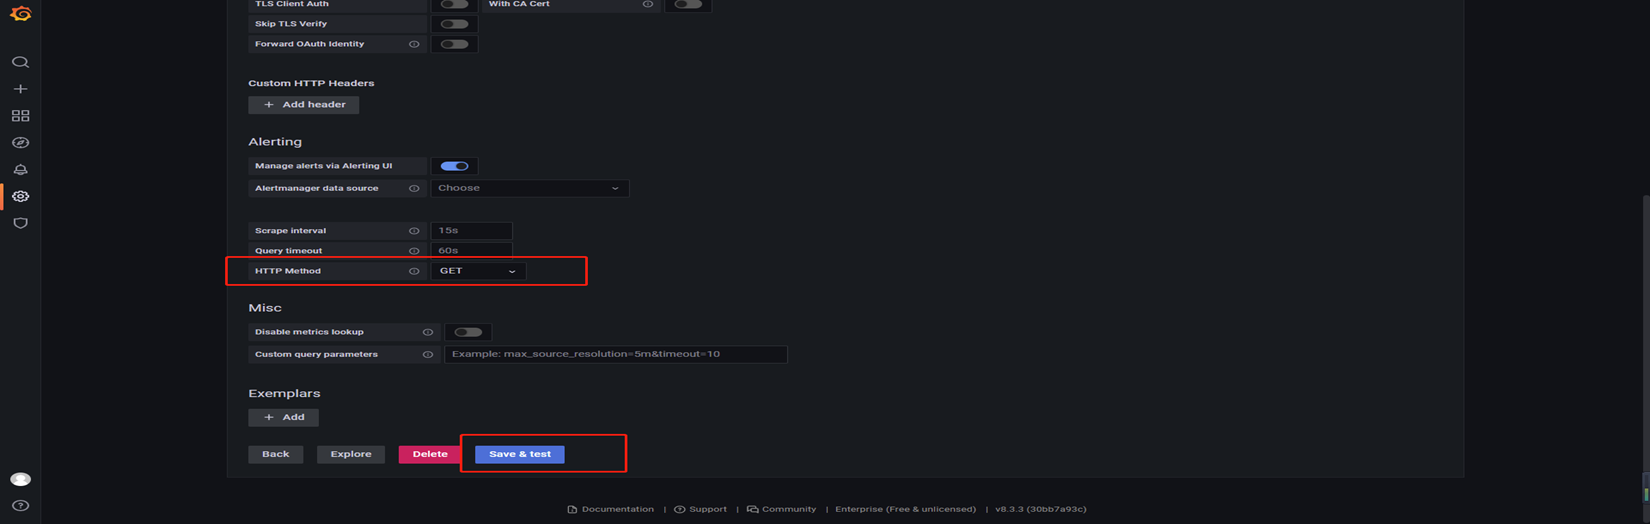Click Enterprise (Free & unlicensed) link
Image resolution: width=1650 pixels, height=524 pixels.
(905, 509)
